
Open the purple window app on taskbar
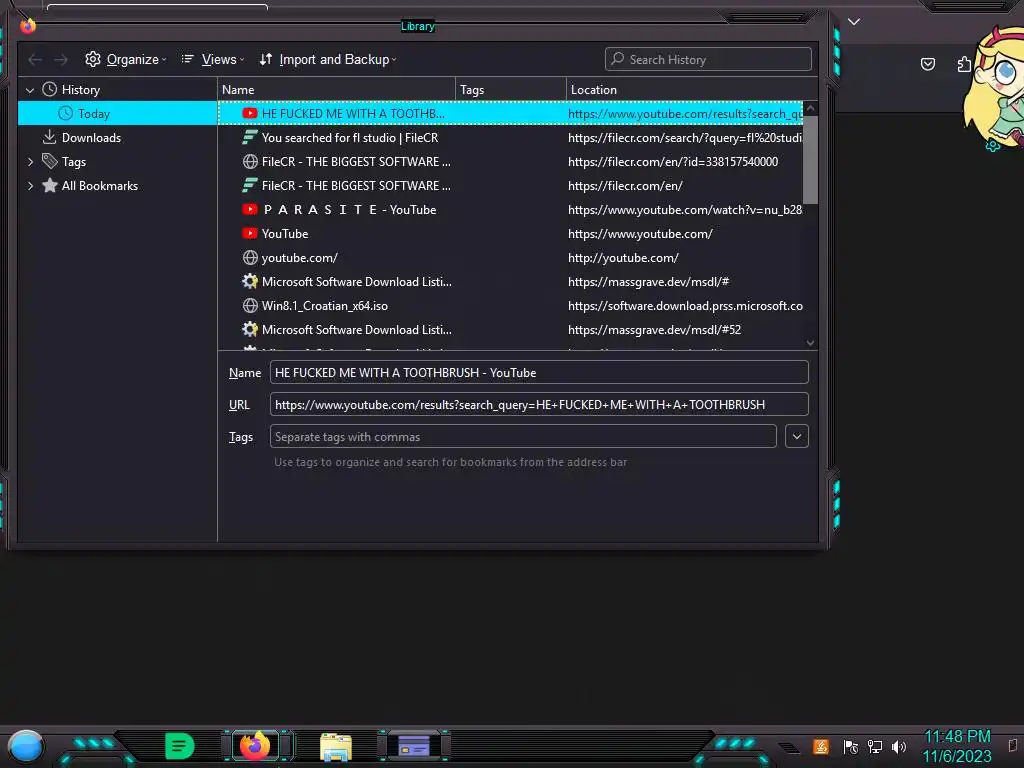click(x=413, y=746)
